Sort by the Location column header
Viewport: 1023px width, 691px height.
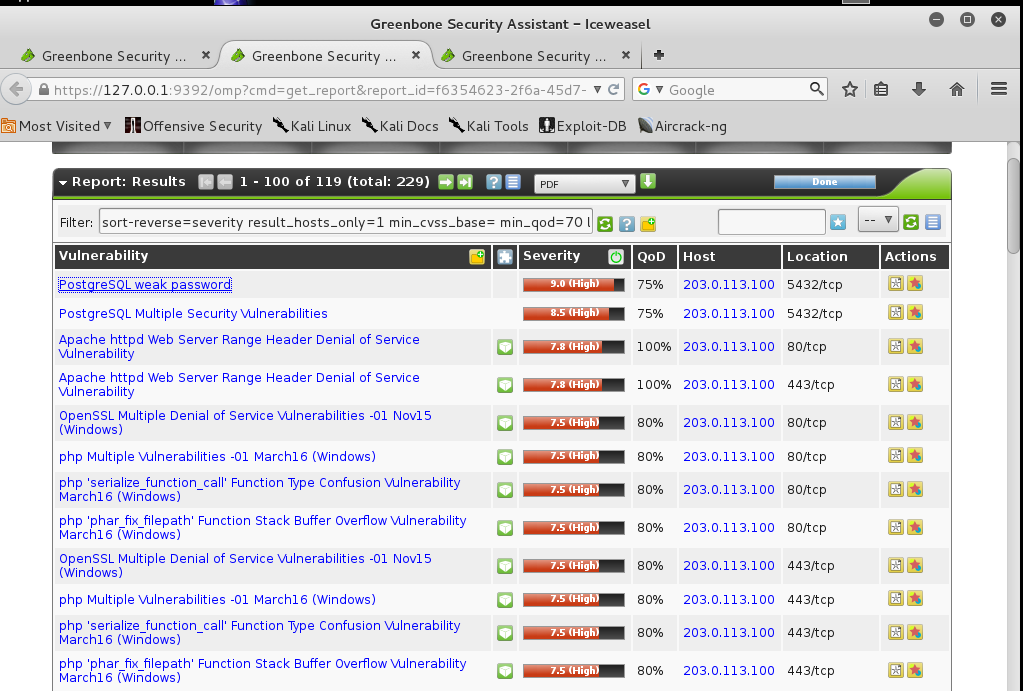(817, 256)
